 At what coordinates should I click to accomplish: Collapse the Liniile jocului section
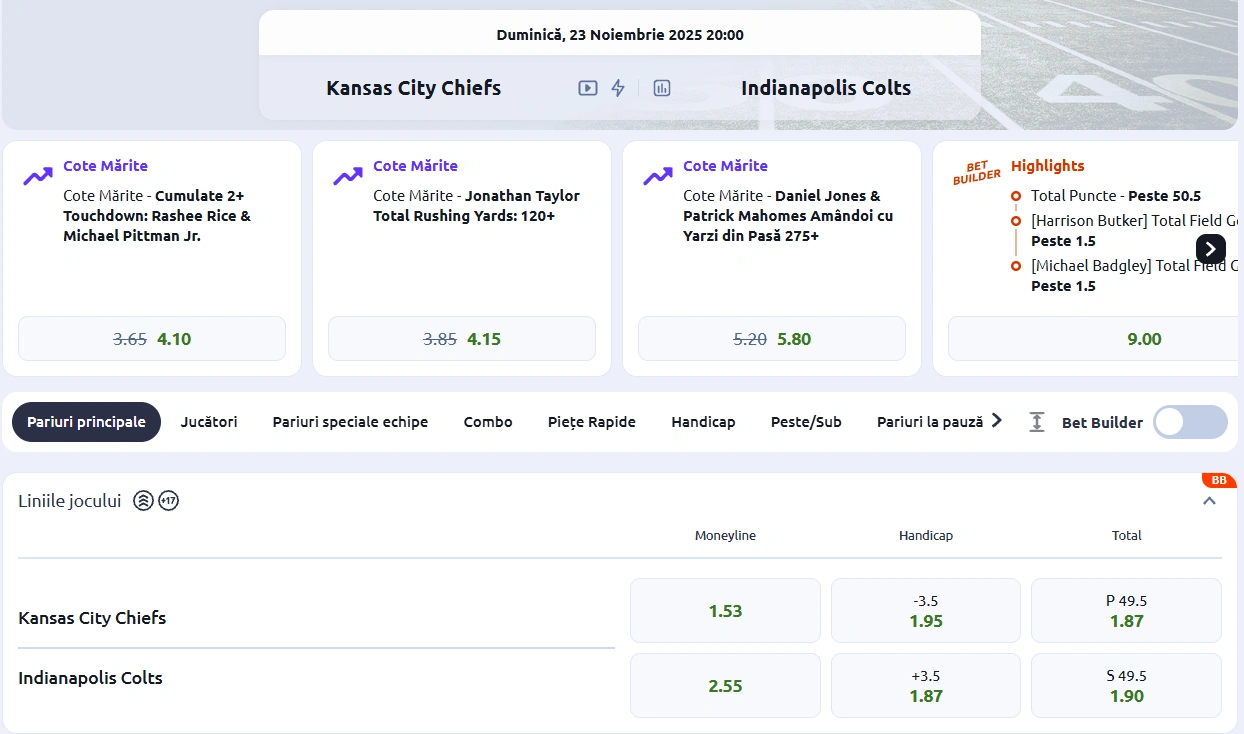1209,500
